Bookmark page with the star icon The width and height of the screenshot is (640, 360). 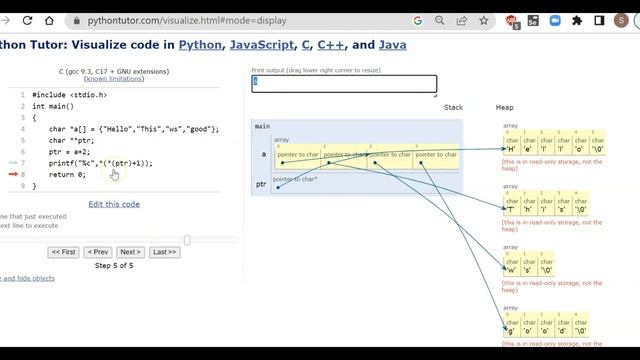(484, 20)
